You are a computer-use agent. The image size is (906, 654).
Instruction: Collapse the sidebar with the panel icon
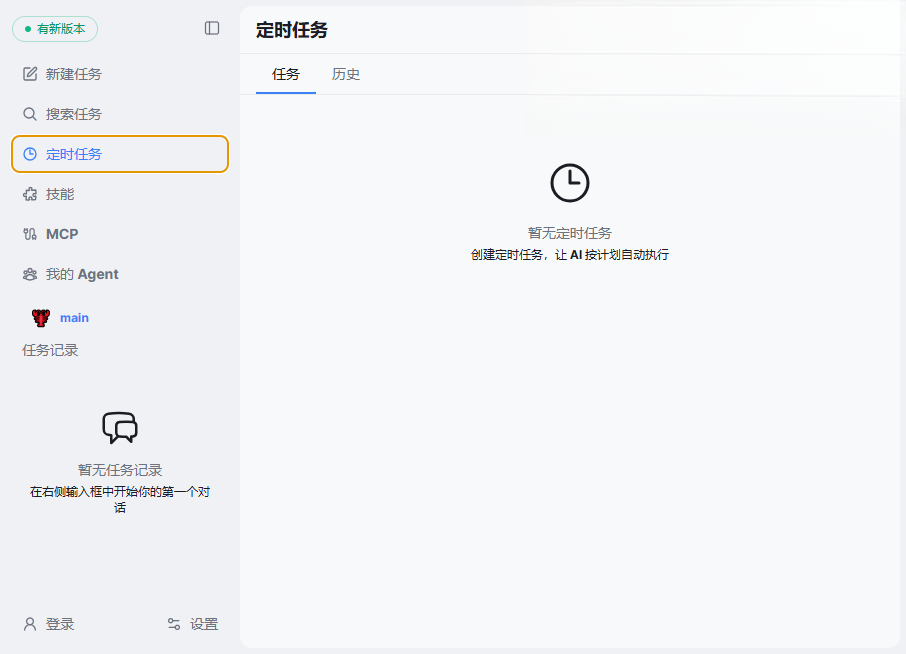[x=212, y=28]
